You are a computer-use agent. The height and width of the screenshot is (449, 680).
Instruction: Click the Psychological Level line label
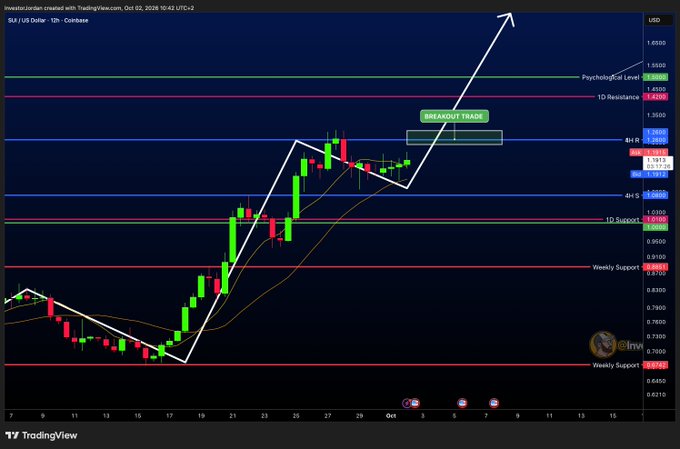click(x=610, y=77)
